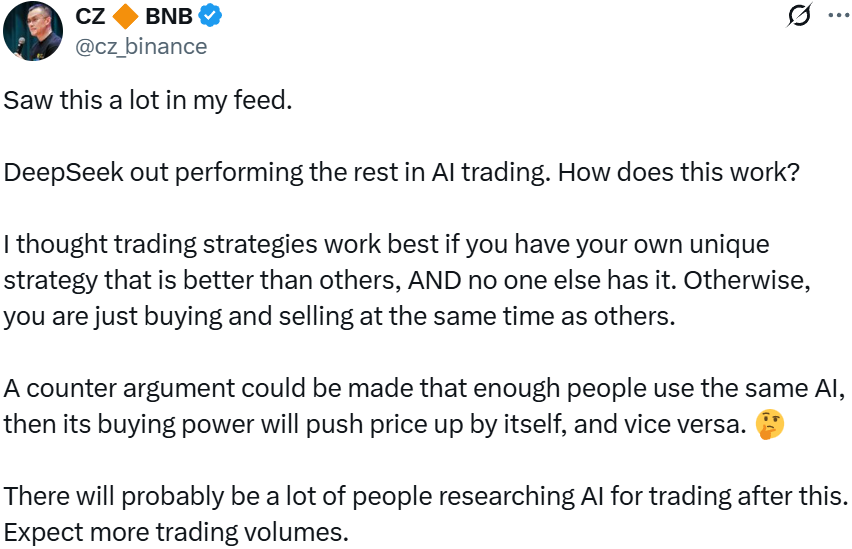Click the line starting "I thought trading strategies"
Image resolution: width=852 pixels, height=549 pixels.
(386, 244)
